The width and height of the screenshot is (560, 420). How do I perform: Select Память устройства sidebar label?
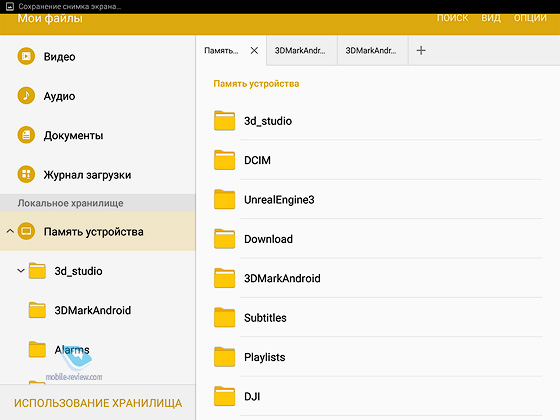[x=94, y=231]
